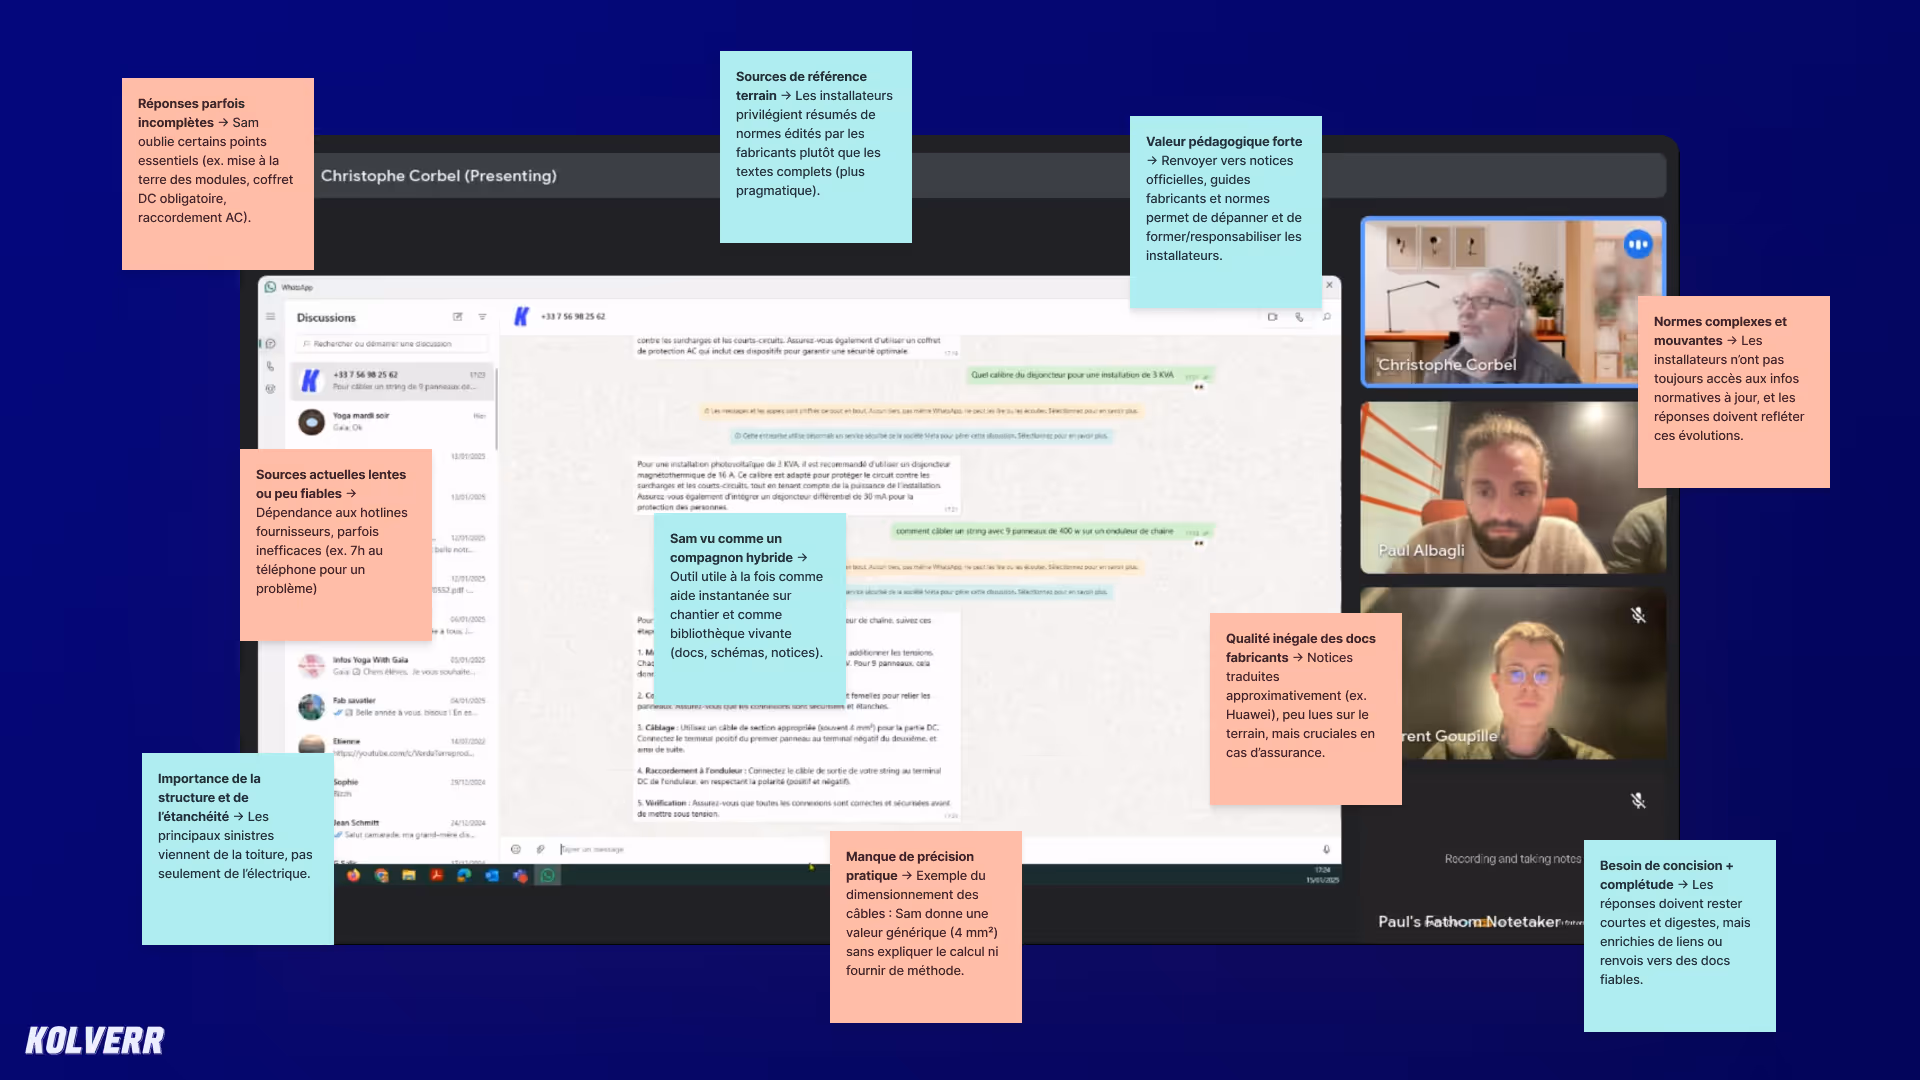
Task: Click the attachment paperclip icon
Action: 541,849
